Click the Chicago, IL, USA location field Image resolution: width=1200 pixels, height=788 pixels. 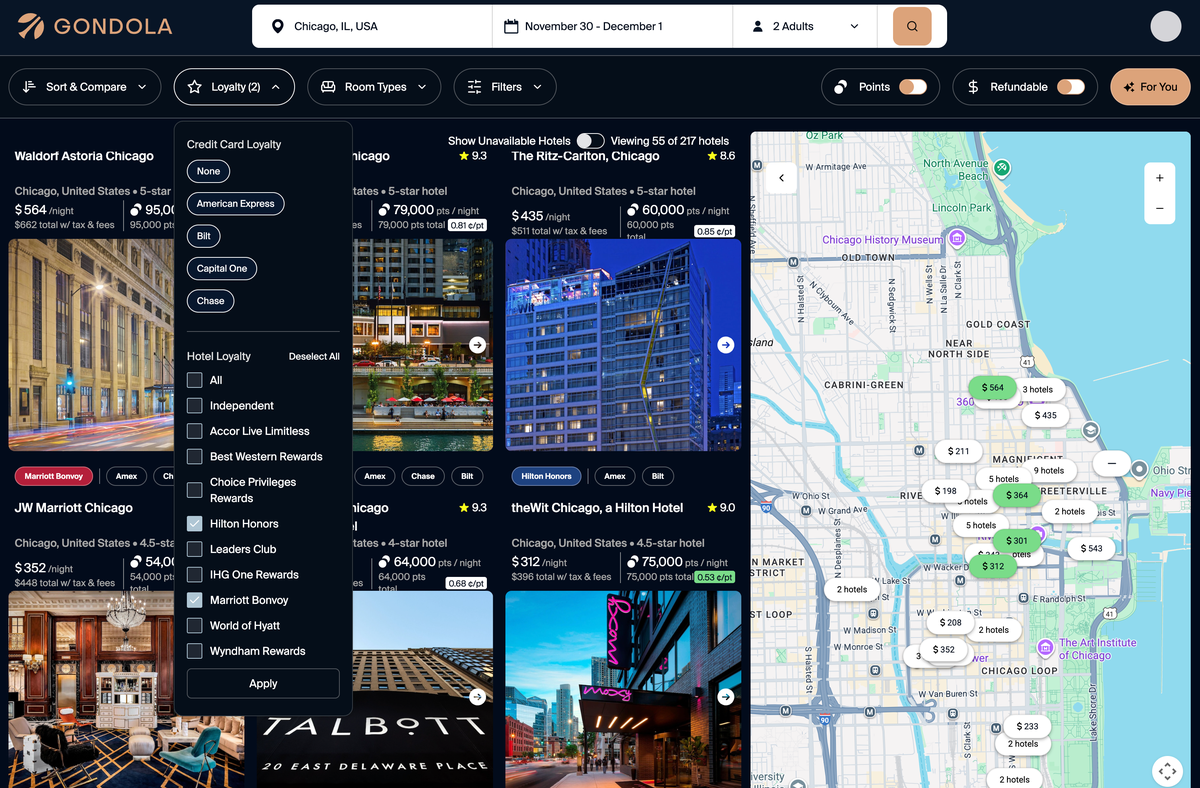click(x=372, y=27)
